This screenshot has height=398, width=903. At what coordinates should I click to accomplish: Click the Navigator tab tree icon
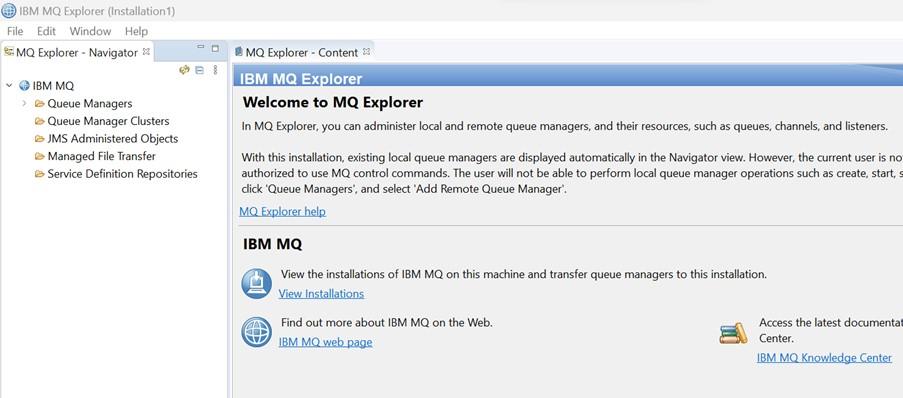(x=9, y=52)
